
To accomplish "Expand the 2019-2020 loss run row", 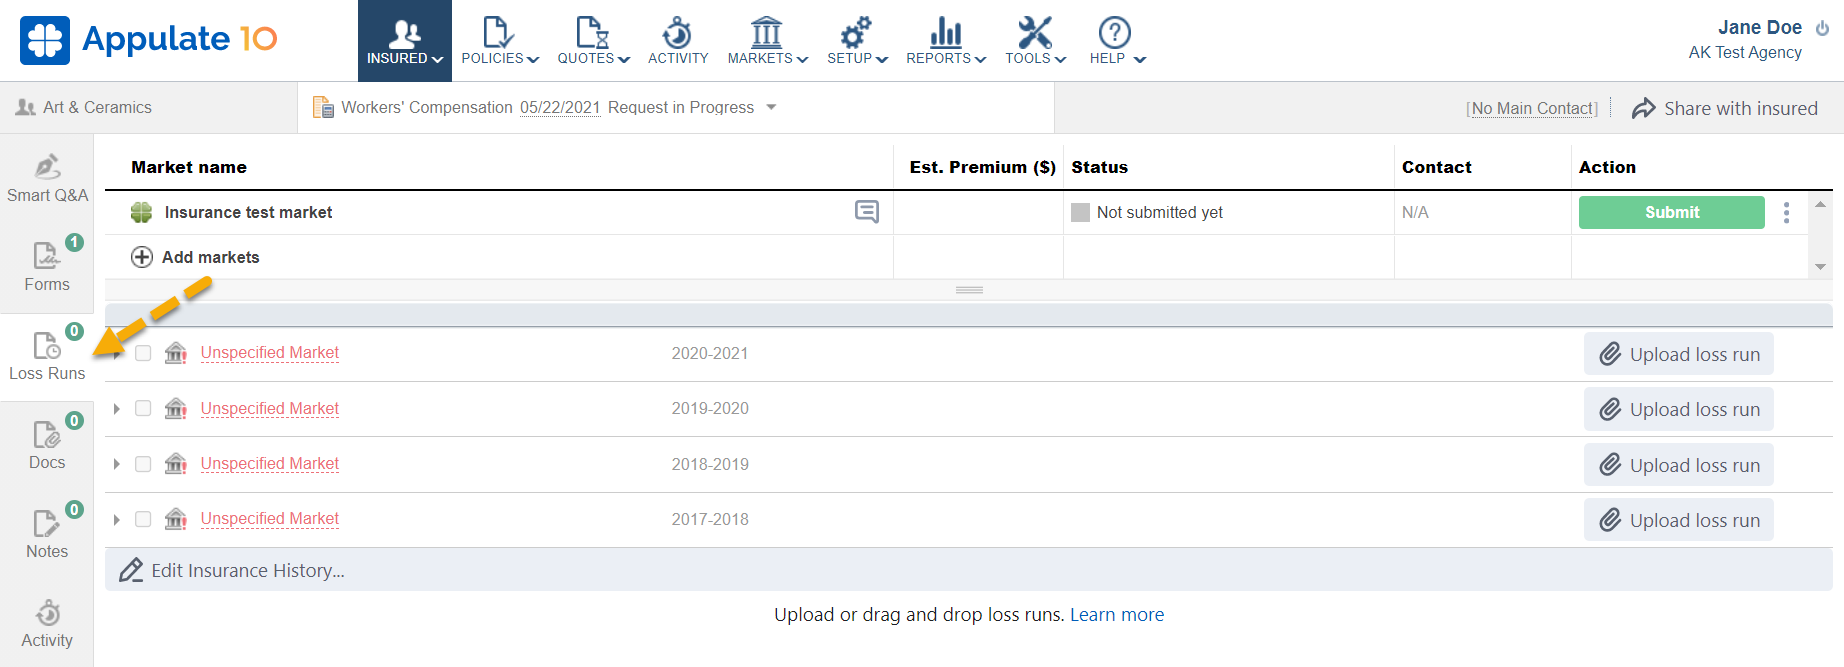I will coord(117,408).
